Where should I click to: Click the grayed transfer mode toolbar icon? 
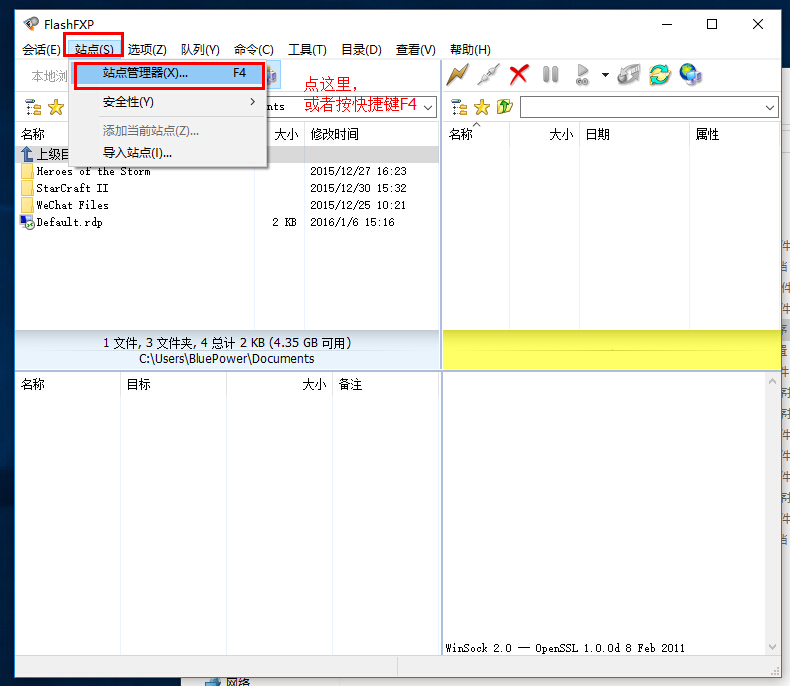[x=629, y=75]
